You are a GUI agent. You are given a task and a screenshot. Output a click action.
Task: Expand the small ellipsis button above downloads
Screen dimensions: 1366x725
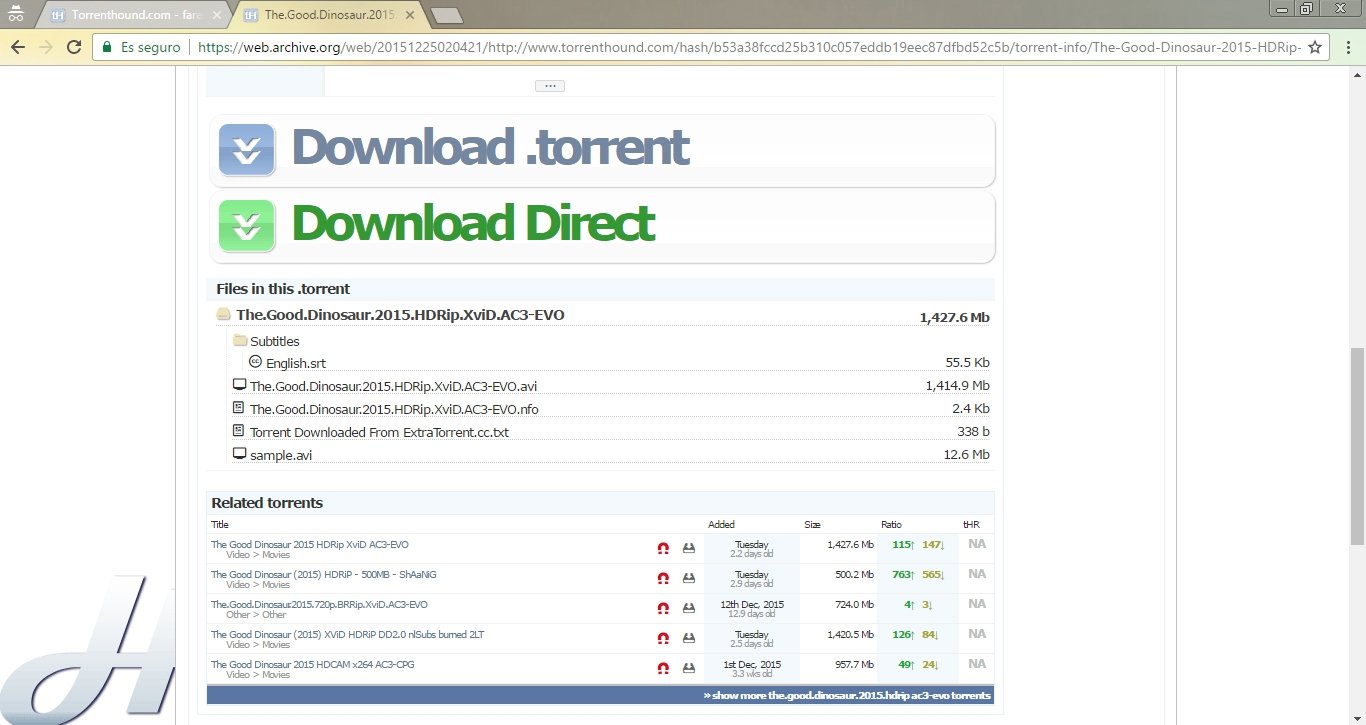(550, 86)
